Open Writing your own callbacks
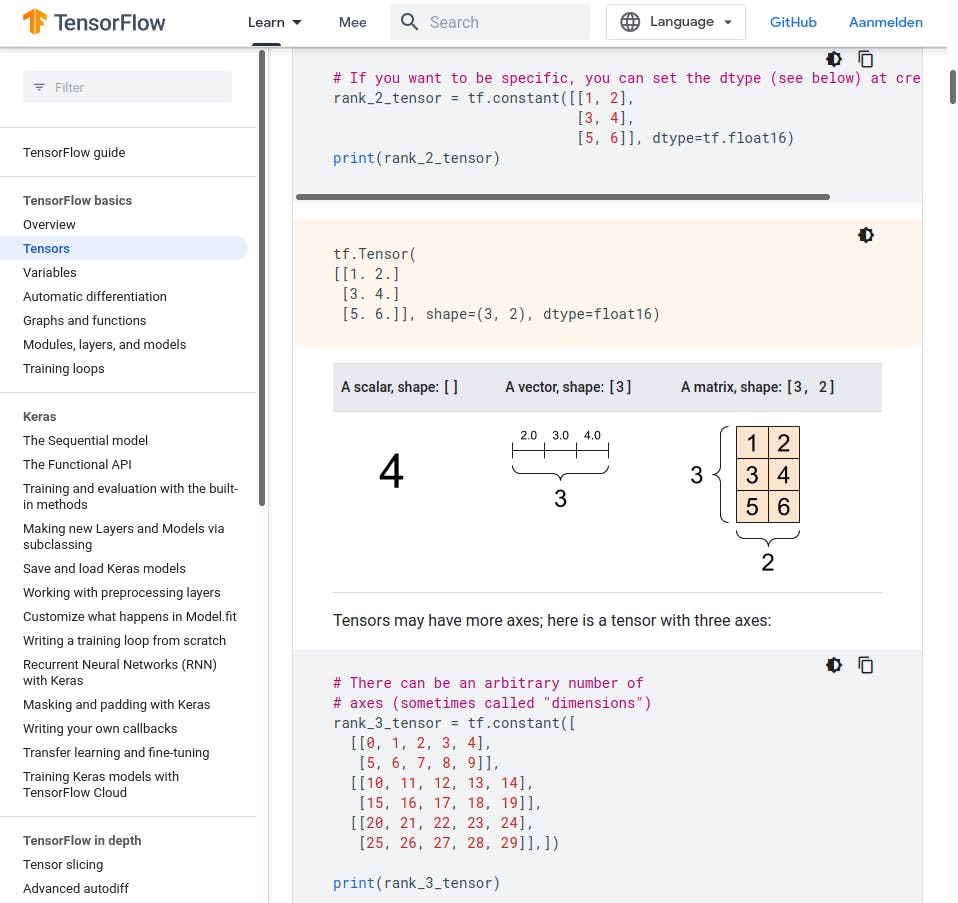 (100, 728)
